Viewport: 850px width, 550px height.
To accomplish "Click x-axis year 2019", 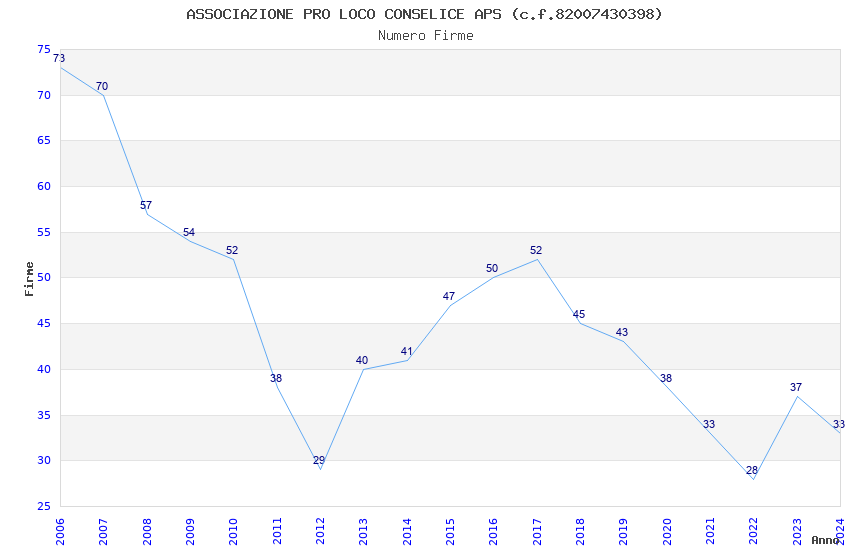I will (624, 532).
